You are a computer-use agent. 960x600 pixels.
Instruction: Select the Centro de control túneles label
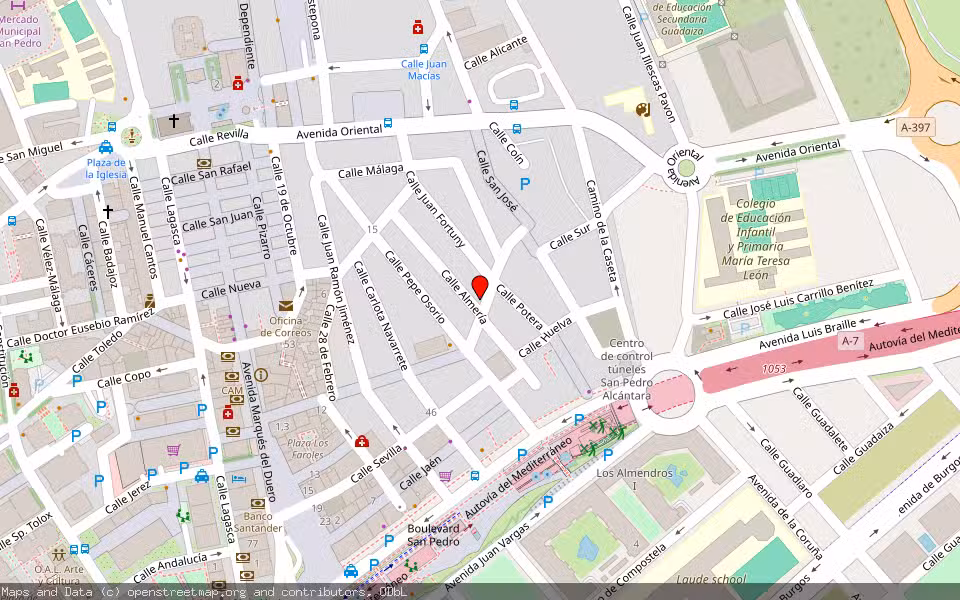(x=626, y=370)
